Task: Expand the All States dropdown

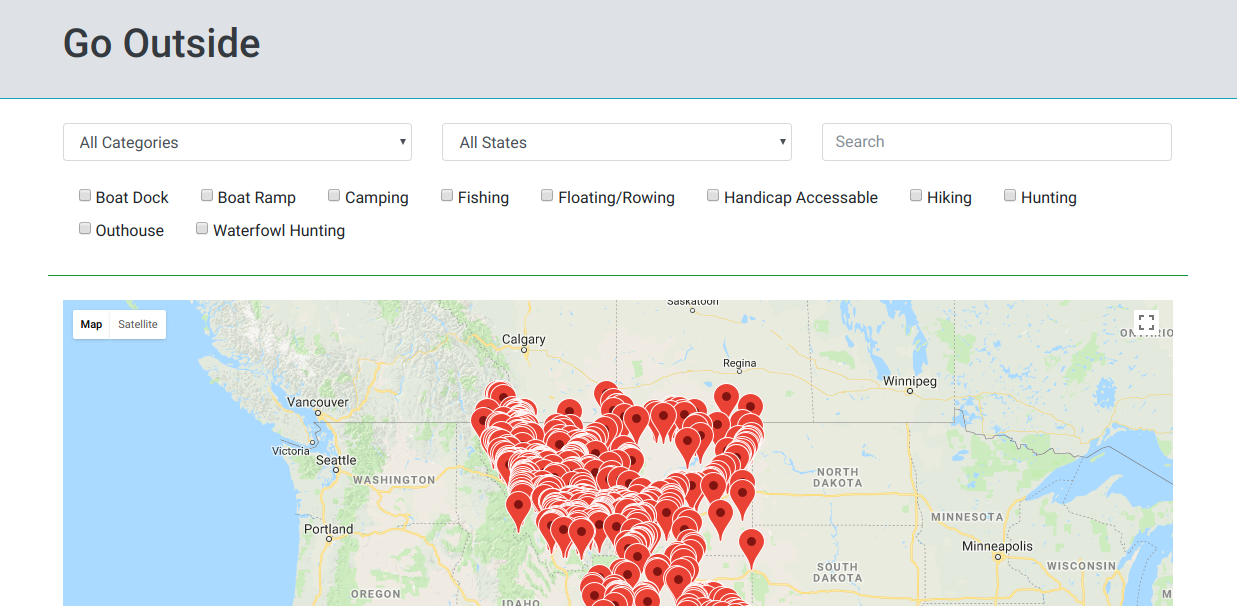Action: tap(616, 142)
